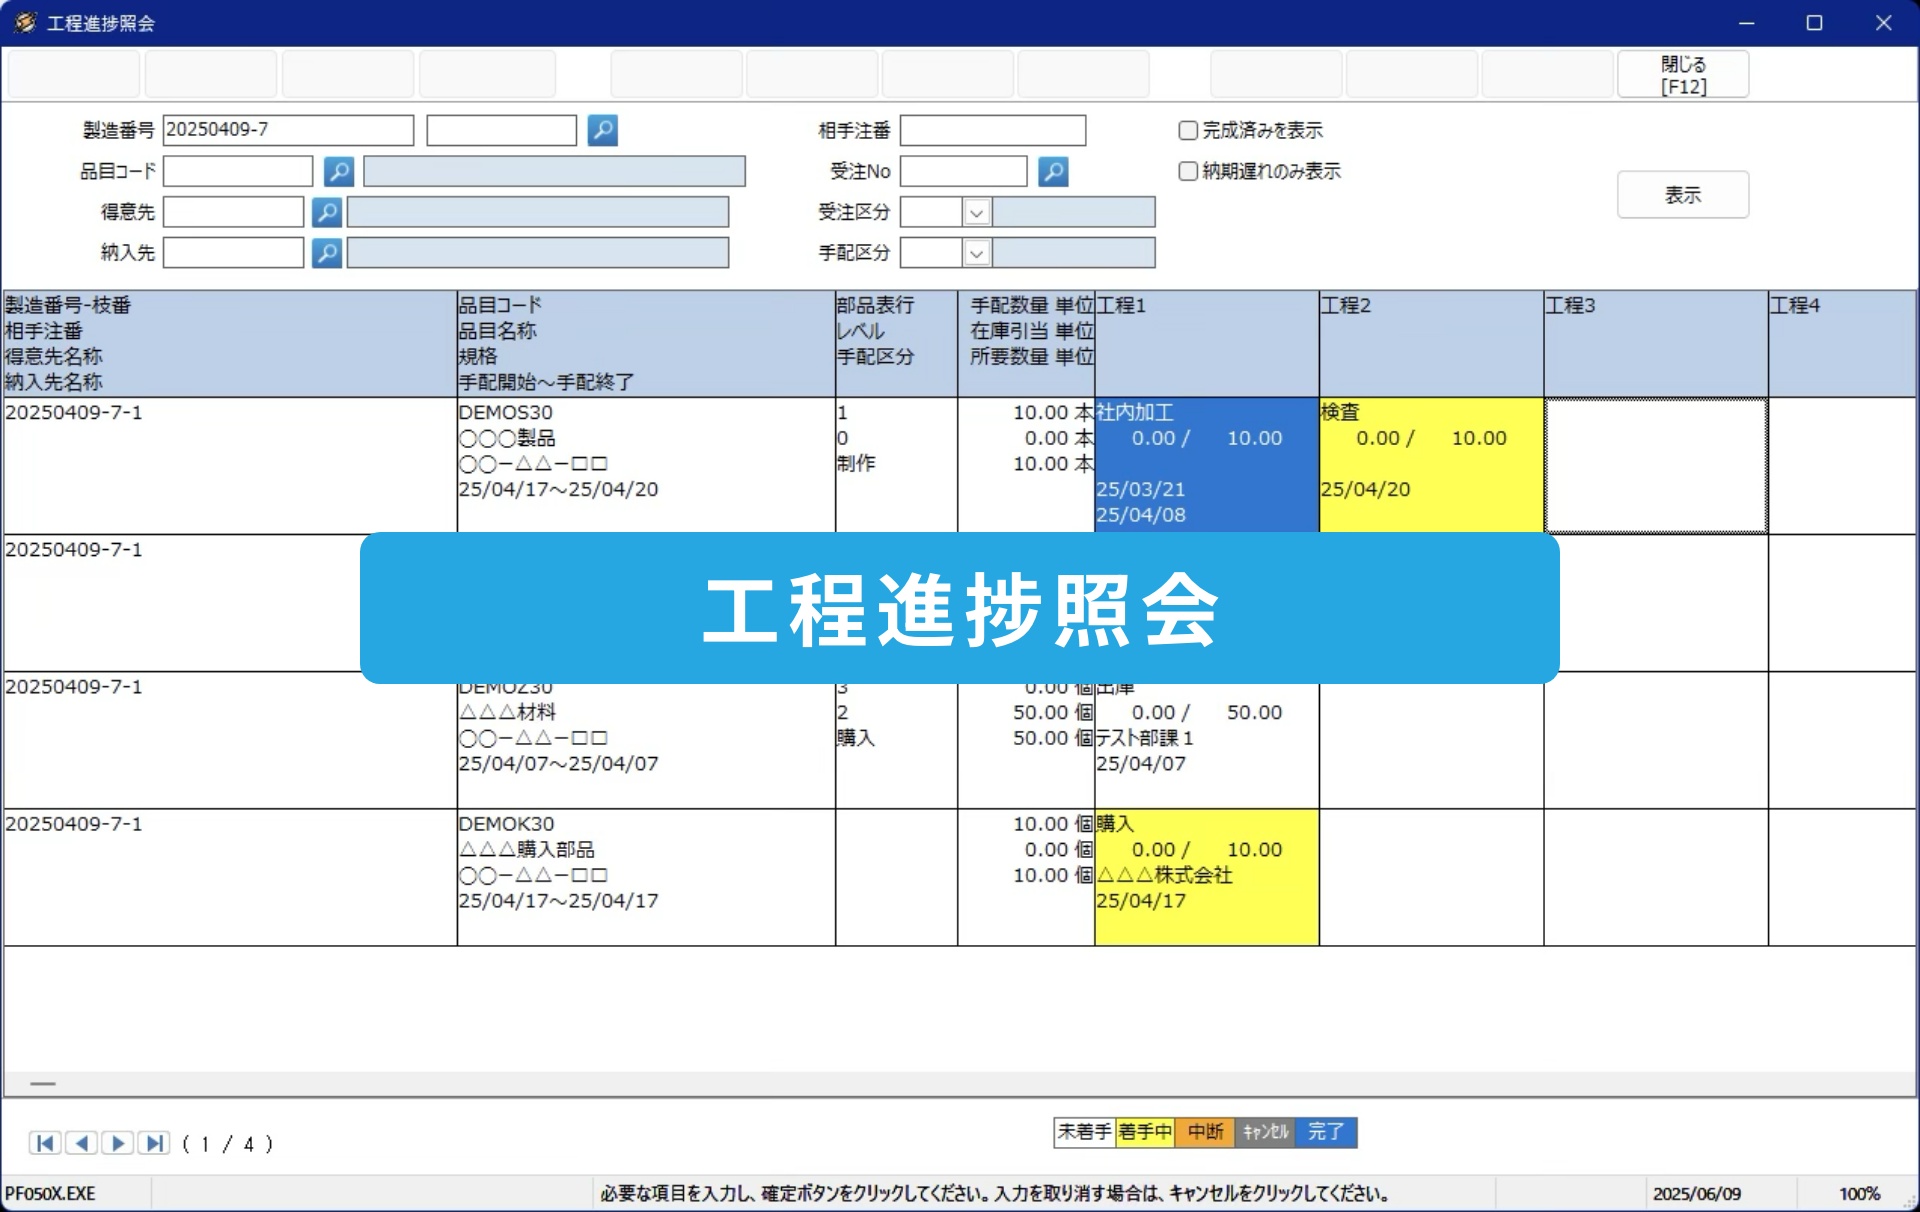Screen dimensions: 1920x1212
Task: Toggle 納期遅れのみ表示 checkbox
Action: point(1188,171)
